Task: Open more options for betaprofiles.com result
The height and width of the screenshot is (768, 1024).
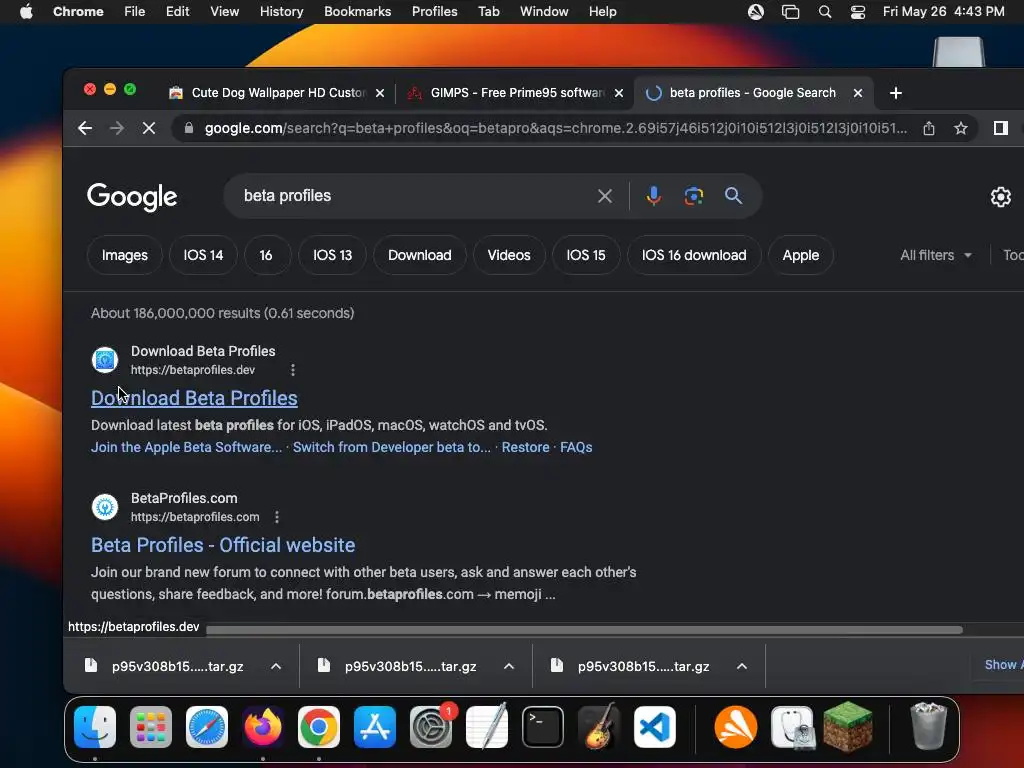Action: [277, 517]
